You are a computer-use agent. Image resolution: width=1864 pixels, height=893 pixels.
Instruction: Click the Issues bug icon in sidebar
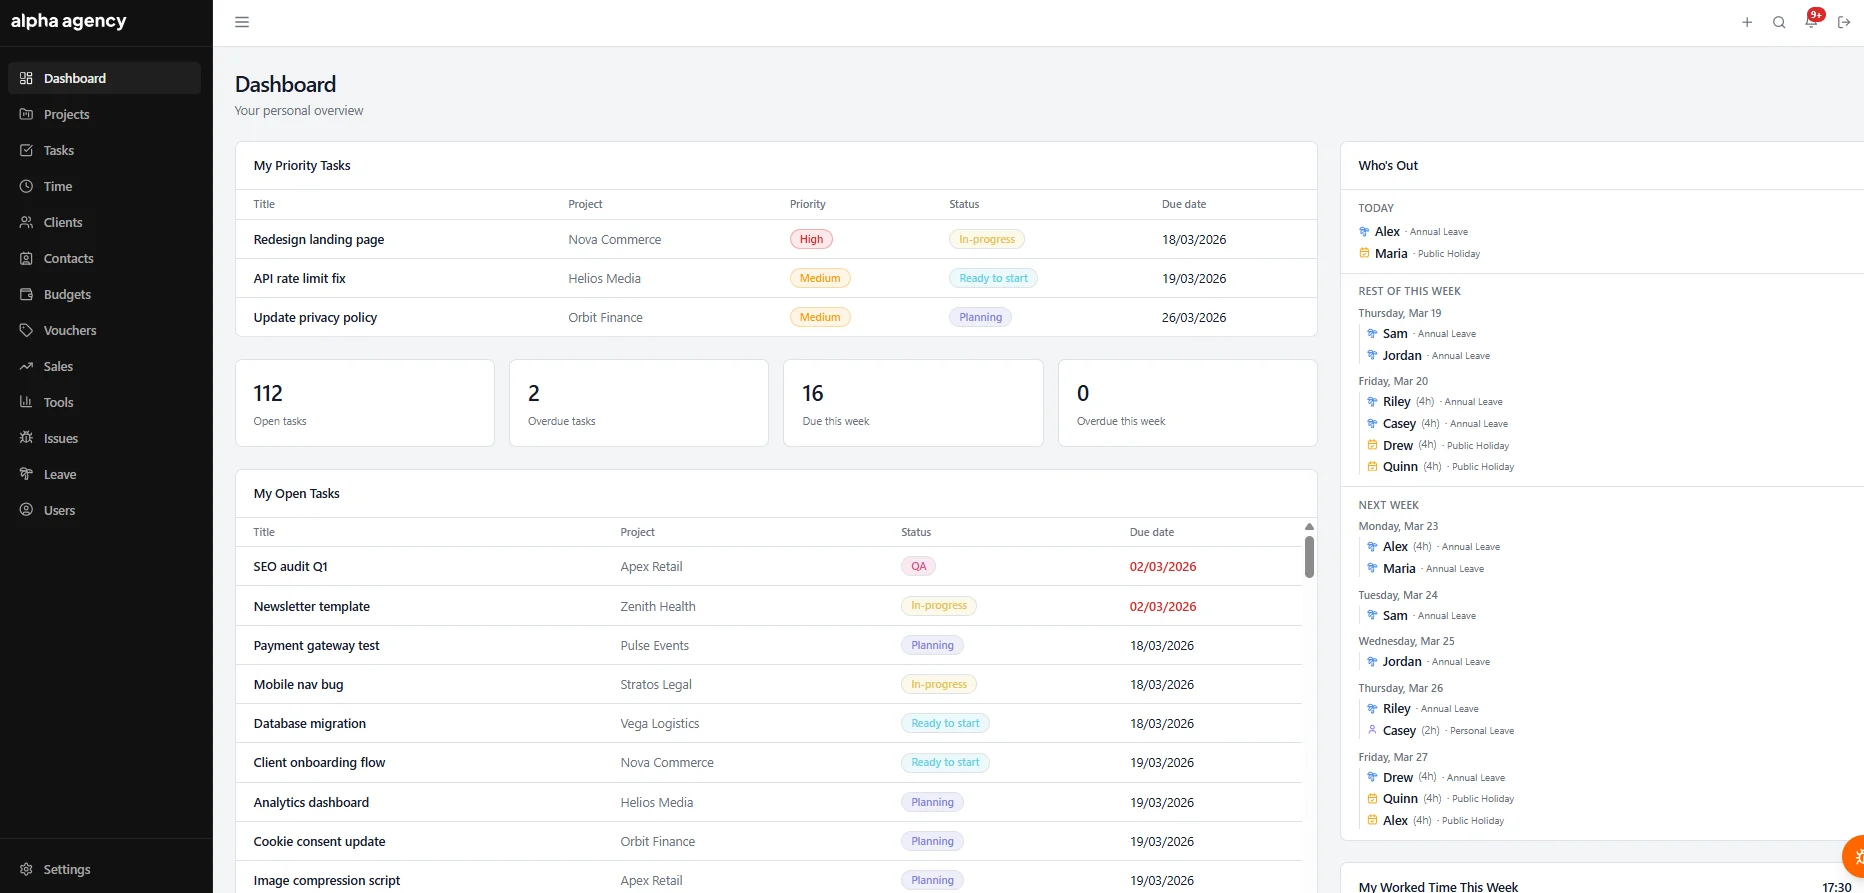[26, 438]
